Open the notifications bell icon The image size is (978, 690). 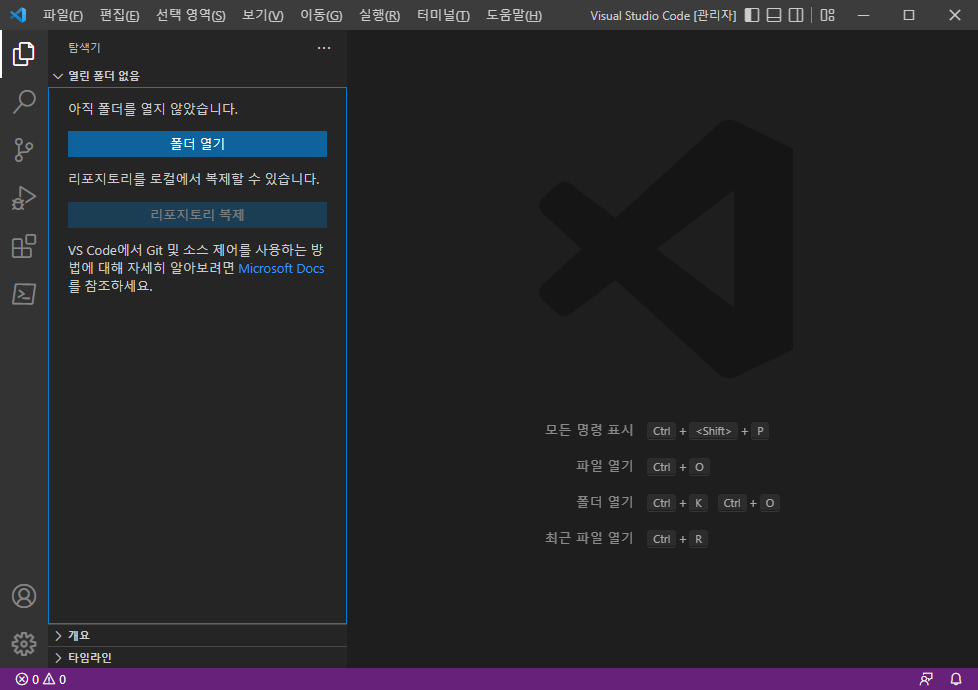(x=956, y=679)
